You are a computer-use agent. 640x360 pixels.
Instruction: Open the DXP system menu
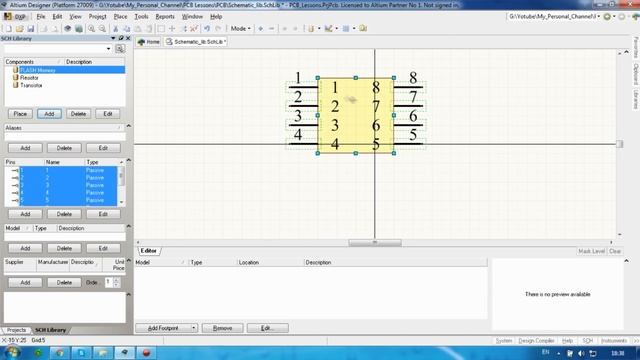[x=15, y=17]
